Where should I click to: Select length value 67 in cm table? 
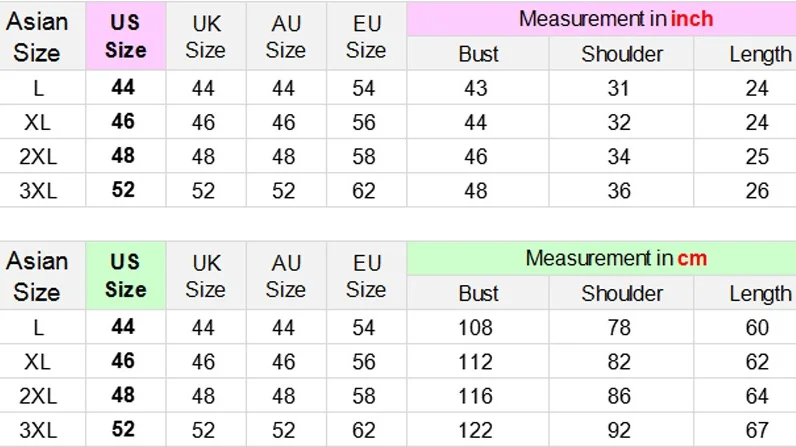tap(758, 430)
